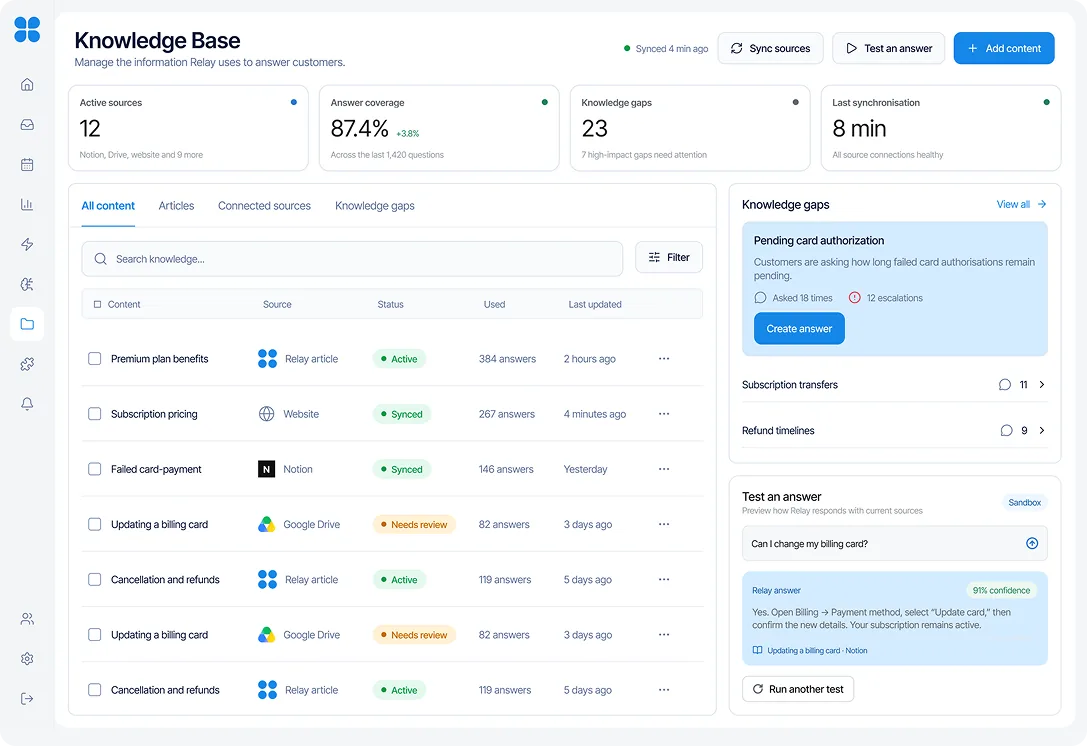Check the Premium plan benefits checkbox
The height and width of the screenshot is (746, 1087).
tap(94, 358)
